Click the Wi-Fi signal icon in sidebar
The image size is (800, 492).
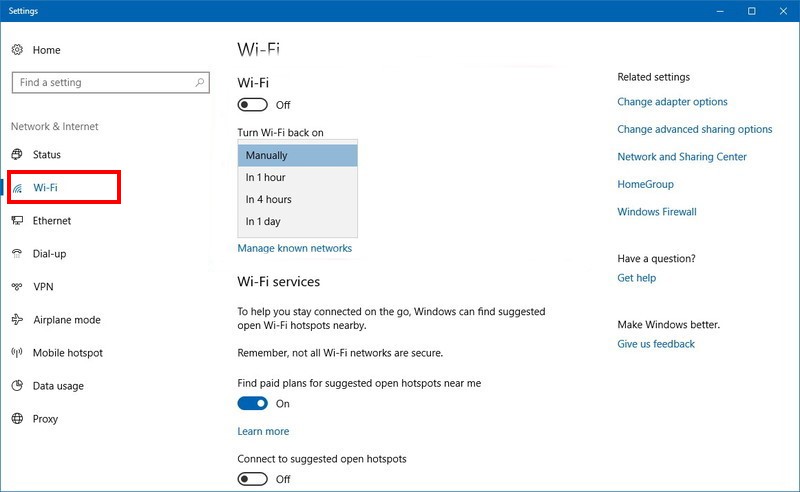click(17, 188)
